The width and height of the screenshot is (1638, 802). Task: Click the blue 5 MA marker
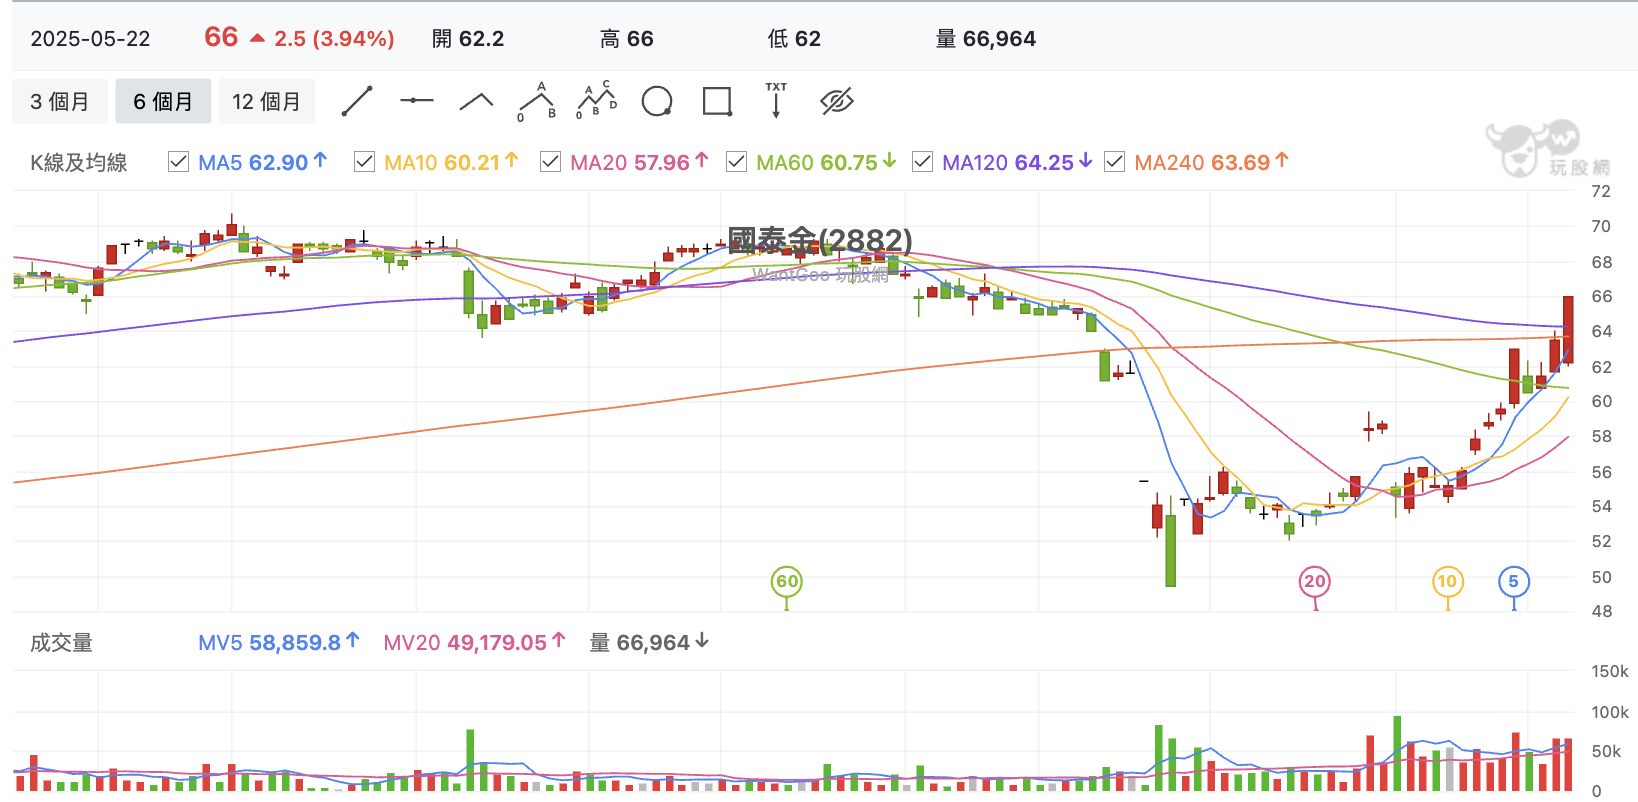tap(1513, 581)
